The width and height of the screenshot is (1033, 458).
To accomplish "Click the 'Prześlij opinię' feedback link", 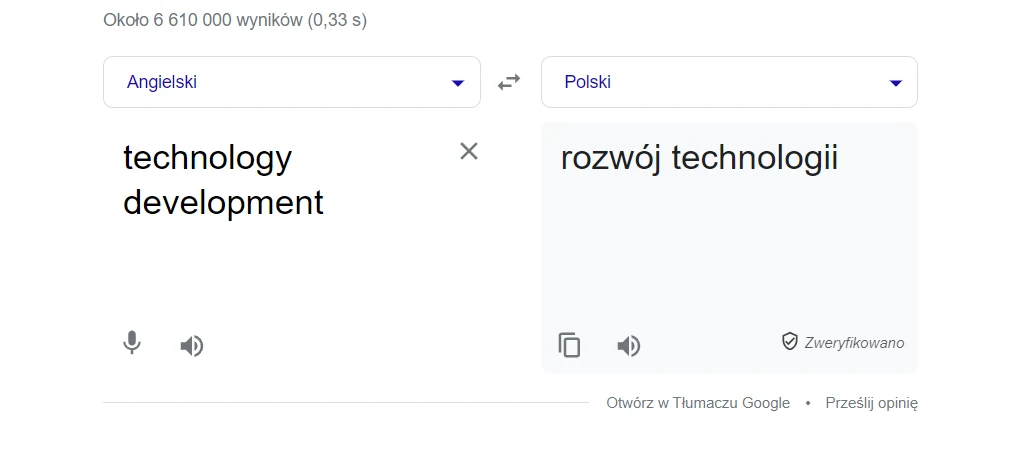I will [x=871, y=403].
